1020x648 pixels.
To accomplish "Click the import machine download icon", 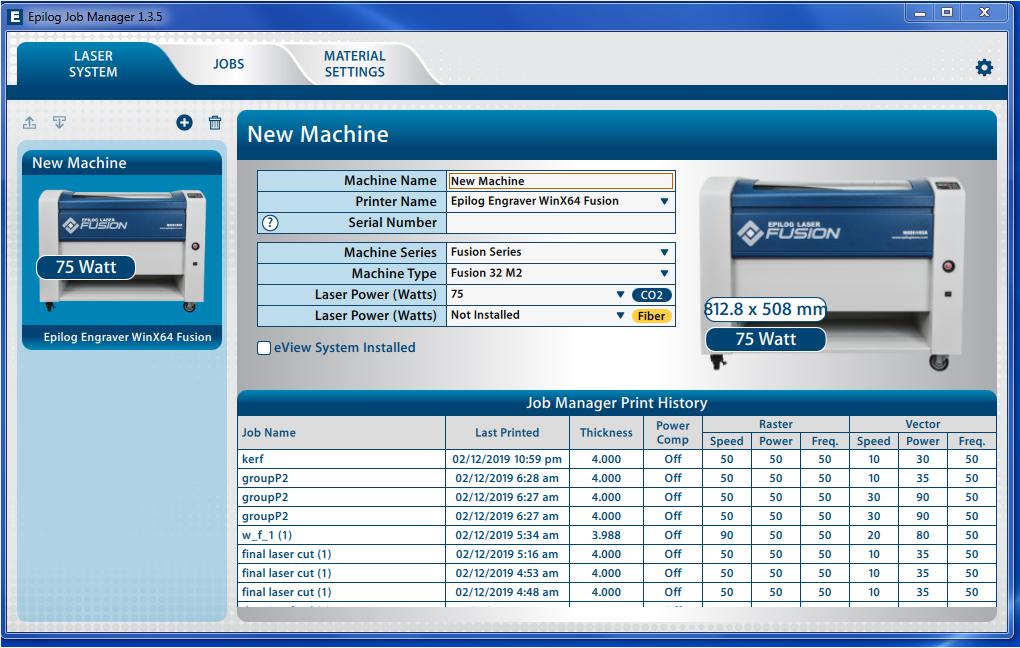I will click(x=59, y=122).
